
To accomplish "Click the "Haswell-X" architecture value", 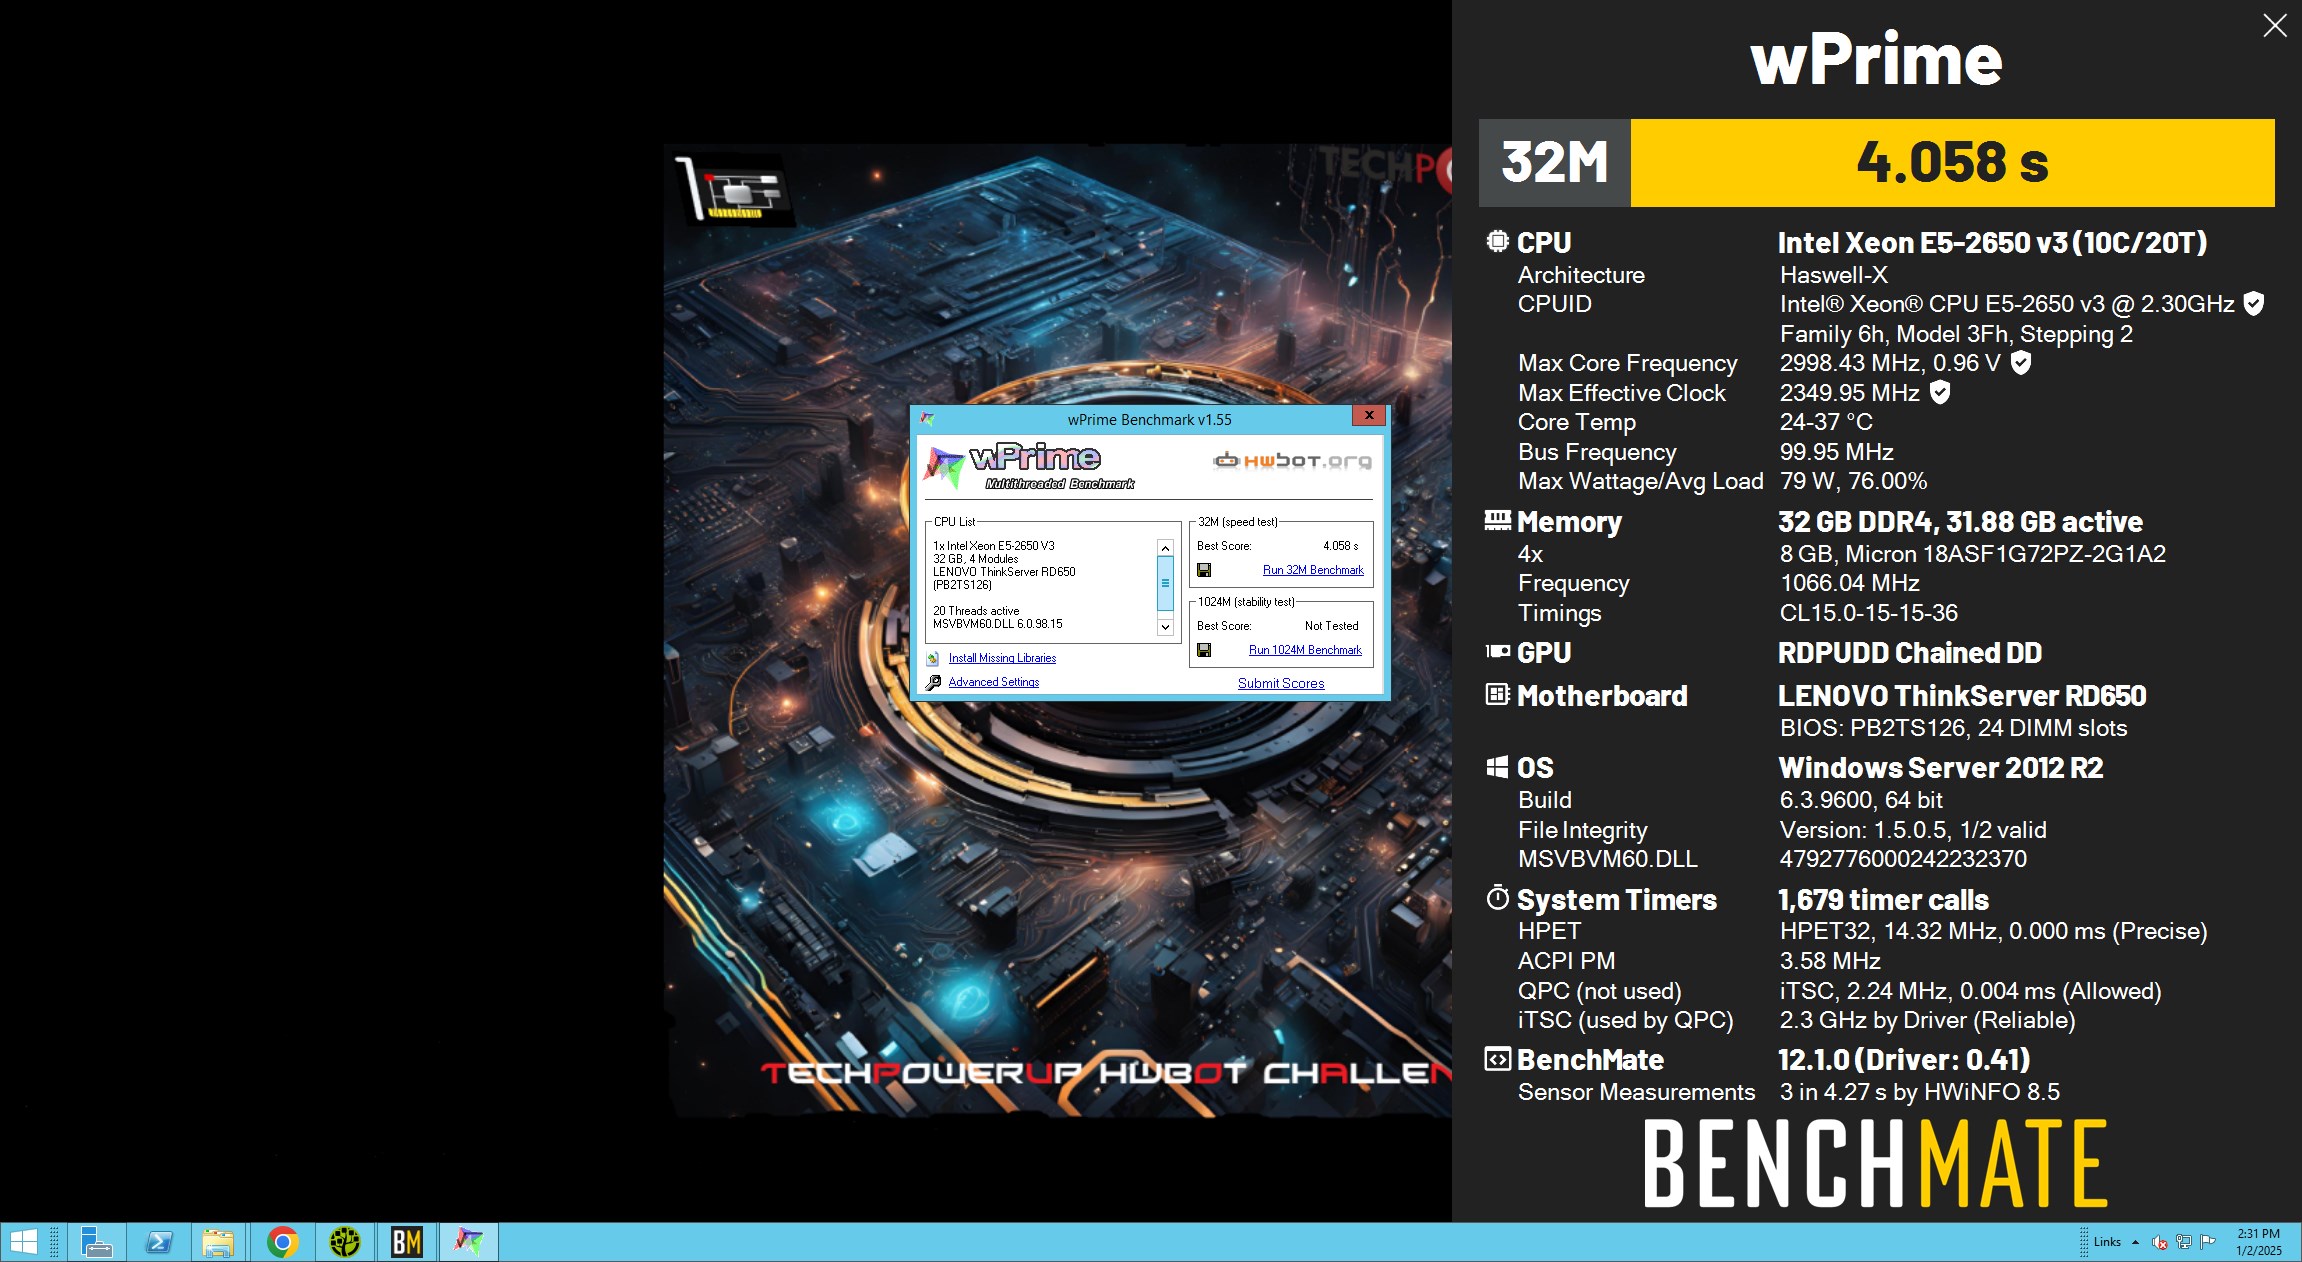I will click(x=1834, y=275).
